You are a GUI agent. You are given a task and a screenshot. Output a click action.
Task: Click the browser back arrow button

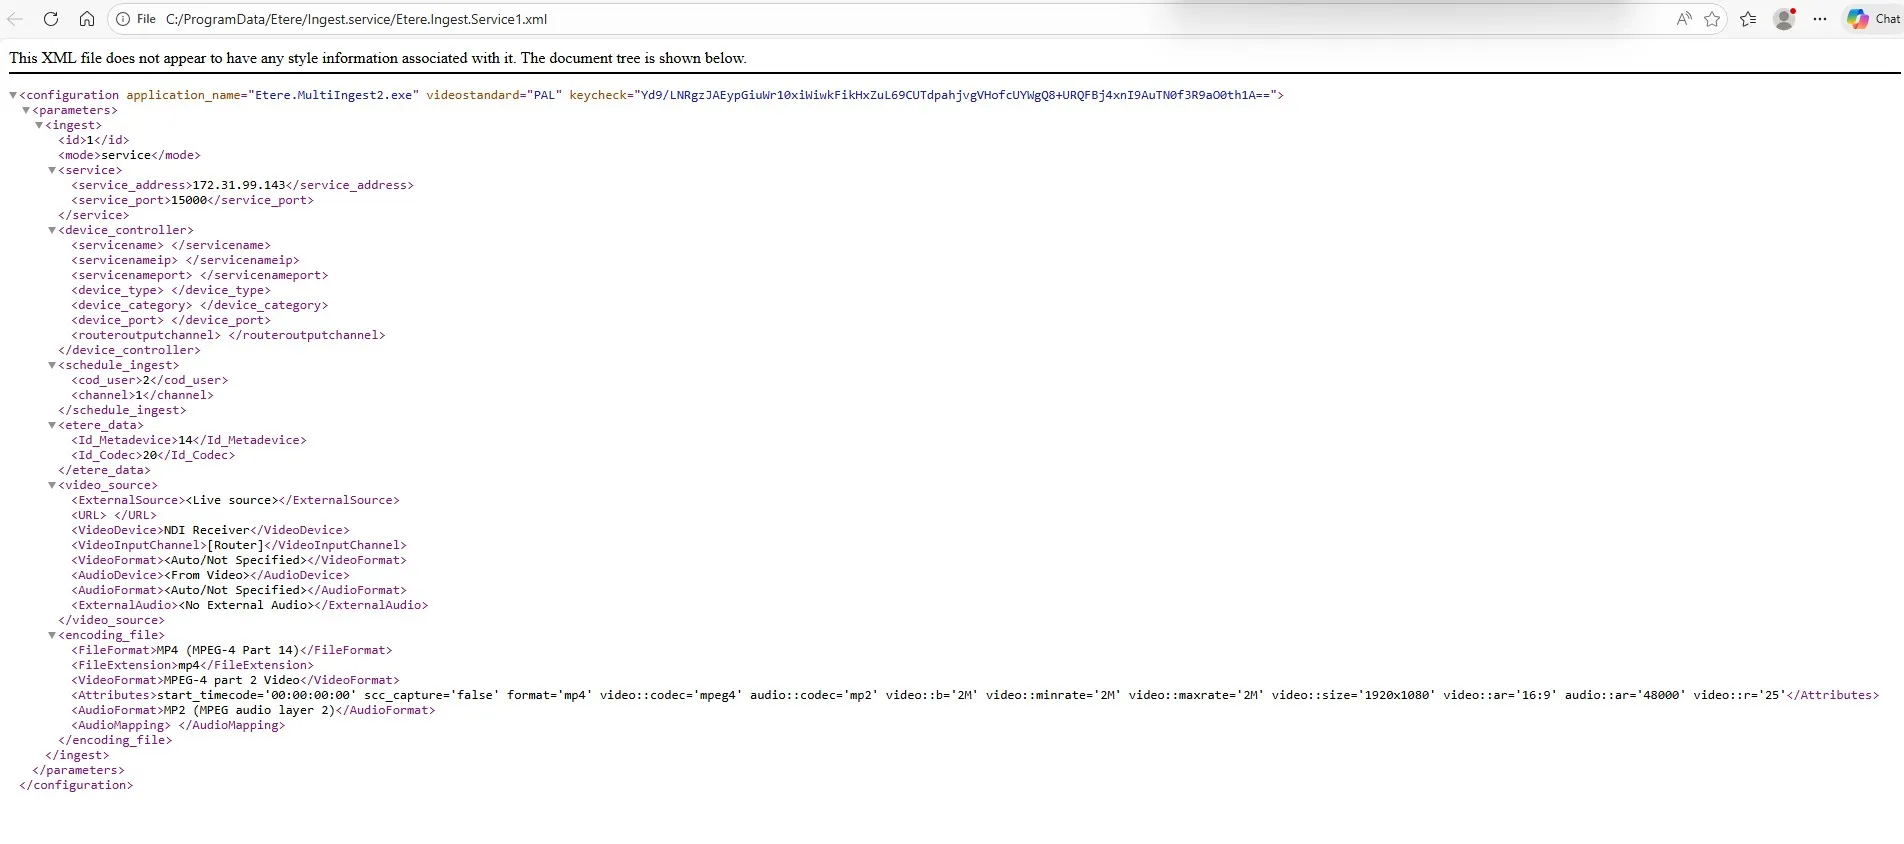point(15,19)
